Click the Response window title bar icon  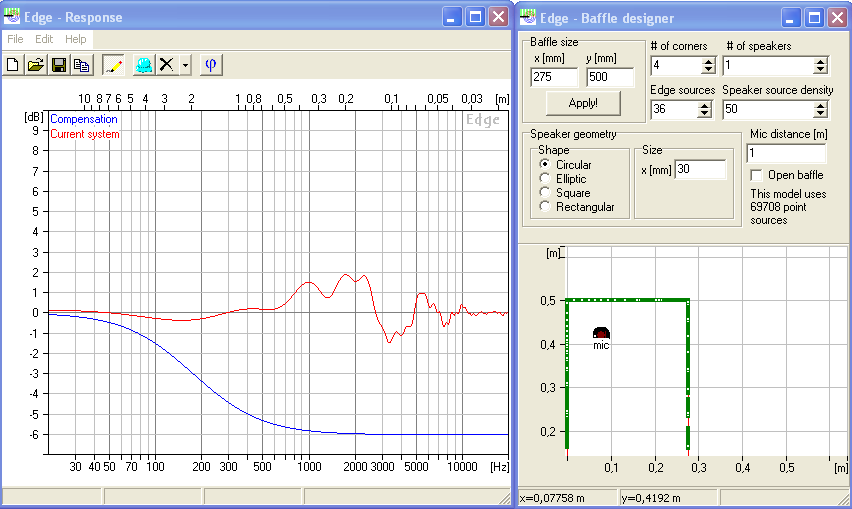tap(11, 17)
